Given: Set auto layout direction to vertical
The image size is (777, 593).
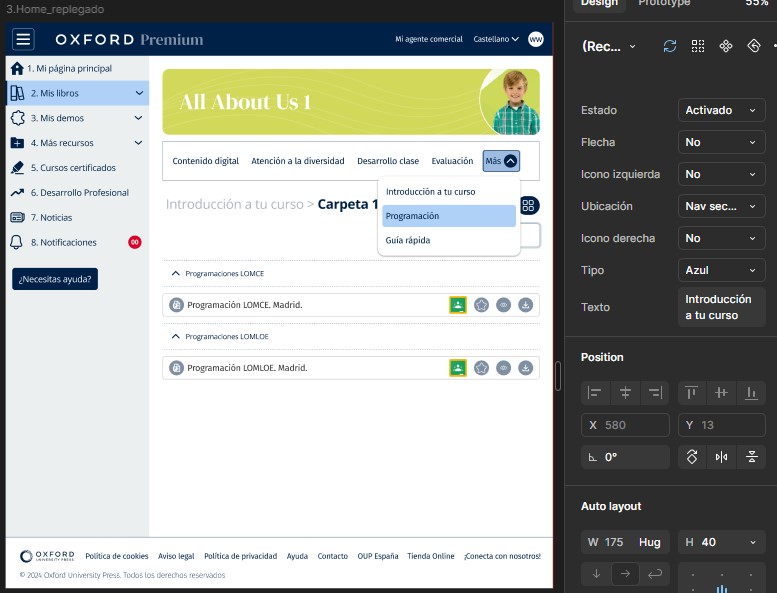Looking at the screenshot, I should (x=596, y=574).
